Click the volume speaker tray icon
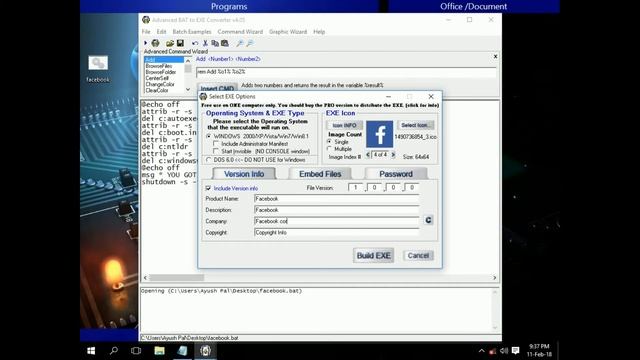The width and height of the screenshot is (640, 360). click(504, 351)
